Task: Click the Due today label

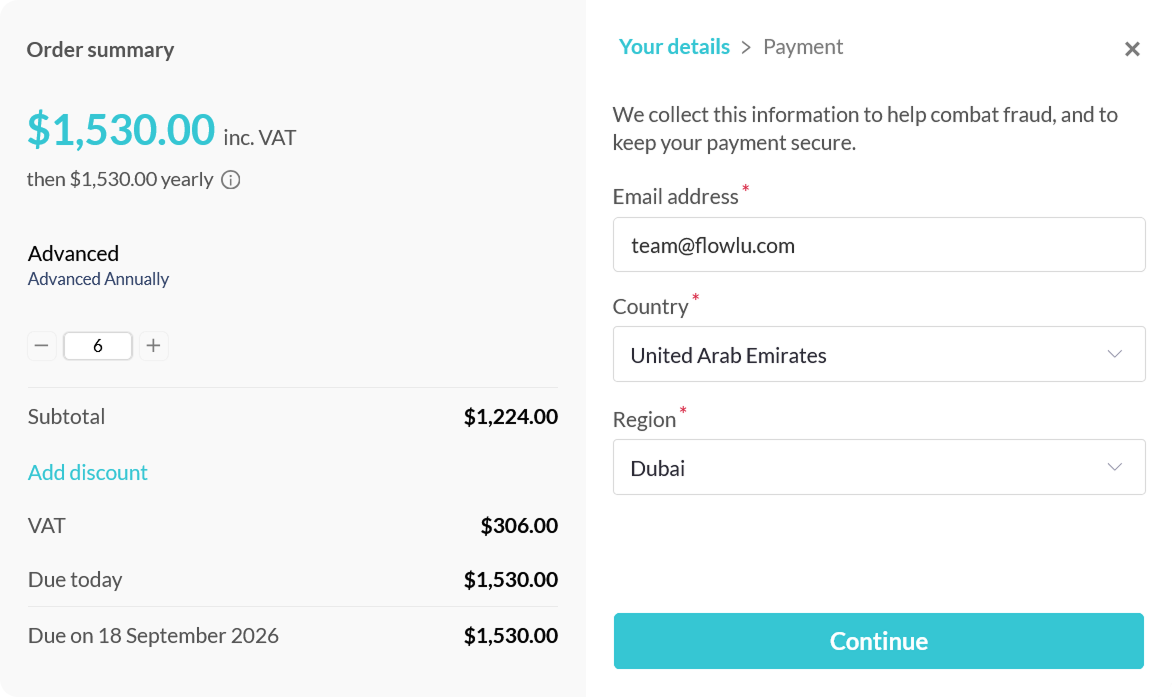Action: coord(75,580)
